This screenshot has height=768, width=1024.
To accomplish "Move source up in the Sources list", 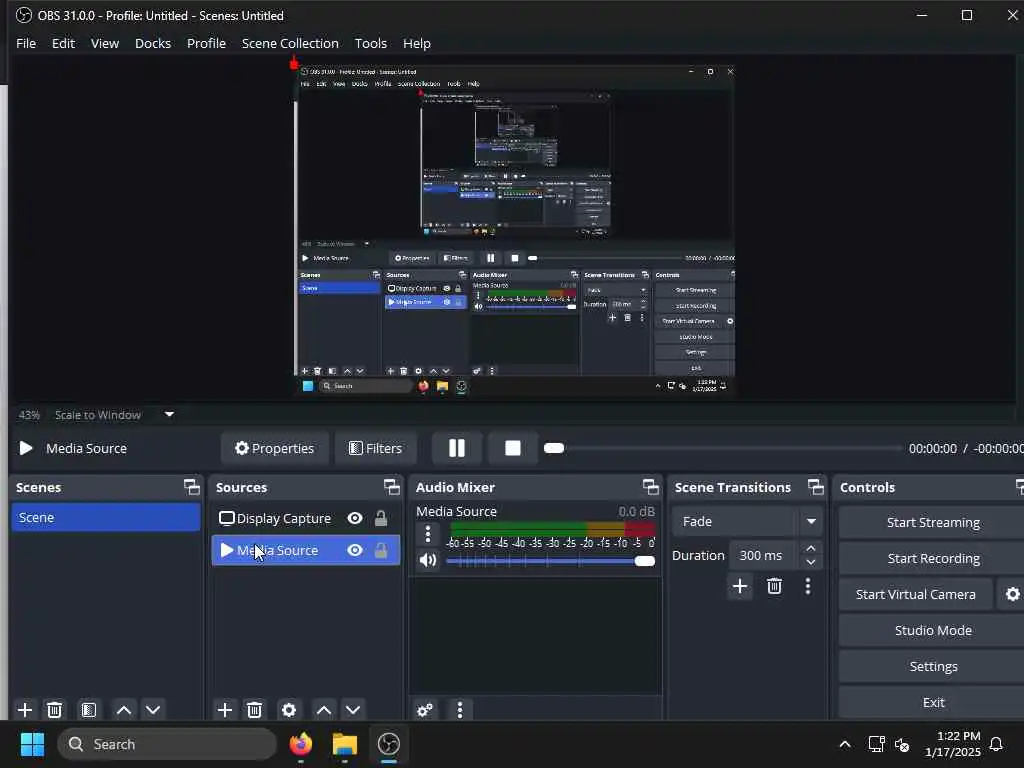I will coord(324,710).
